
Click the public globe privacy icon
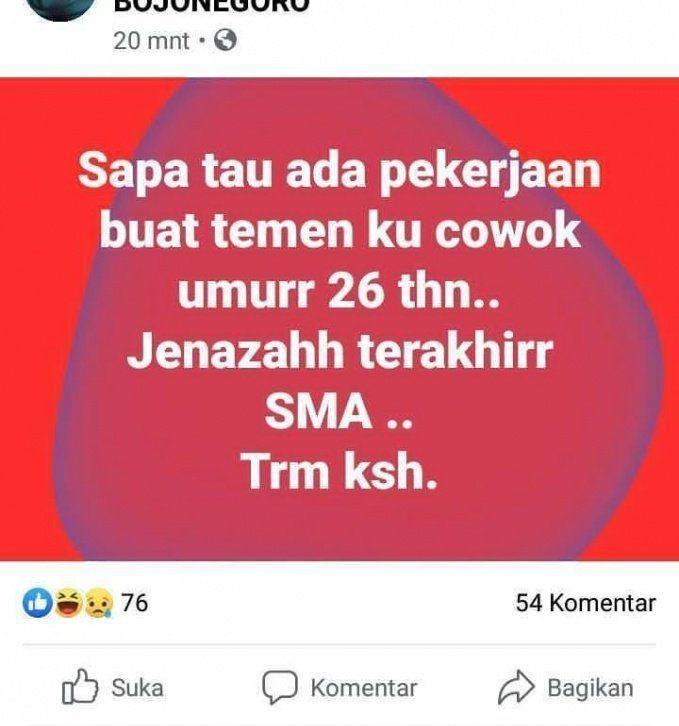coord(225,40)
